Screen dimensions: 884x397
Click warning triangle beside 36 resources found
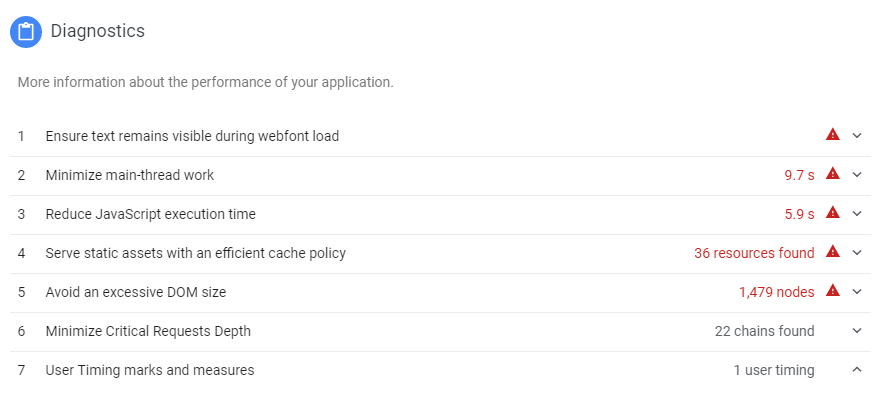pyautogui.click(x=833, y=252)
